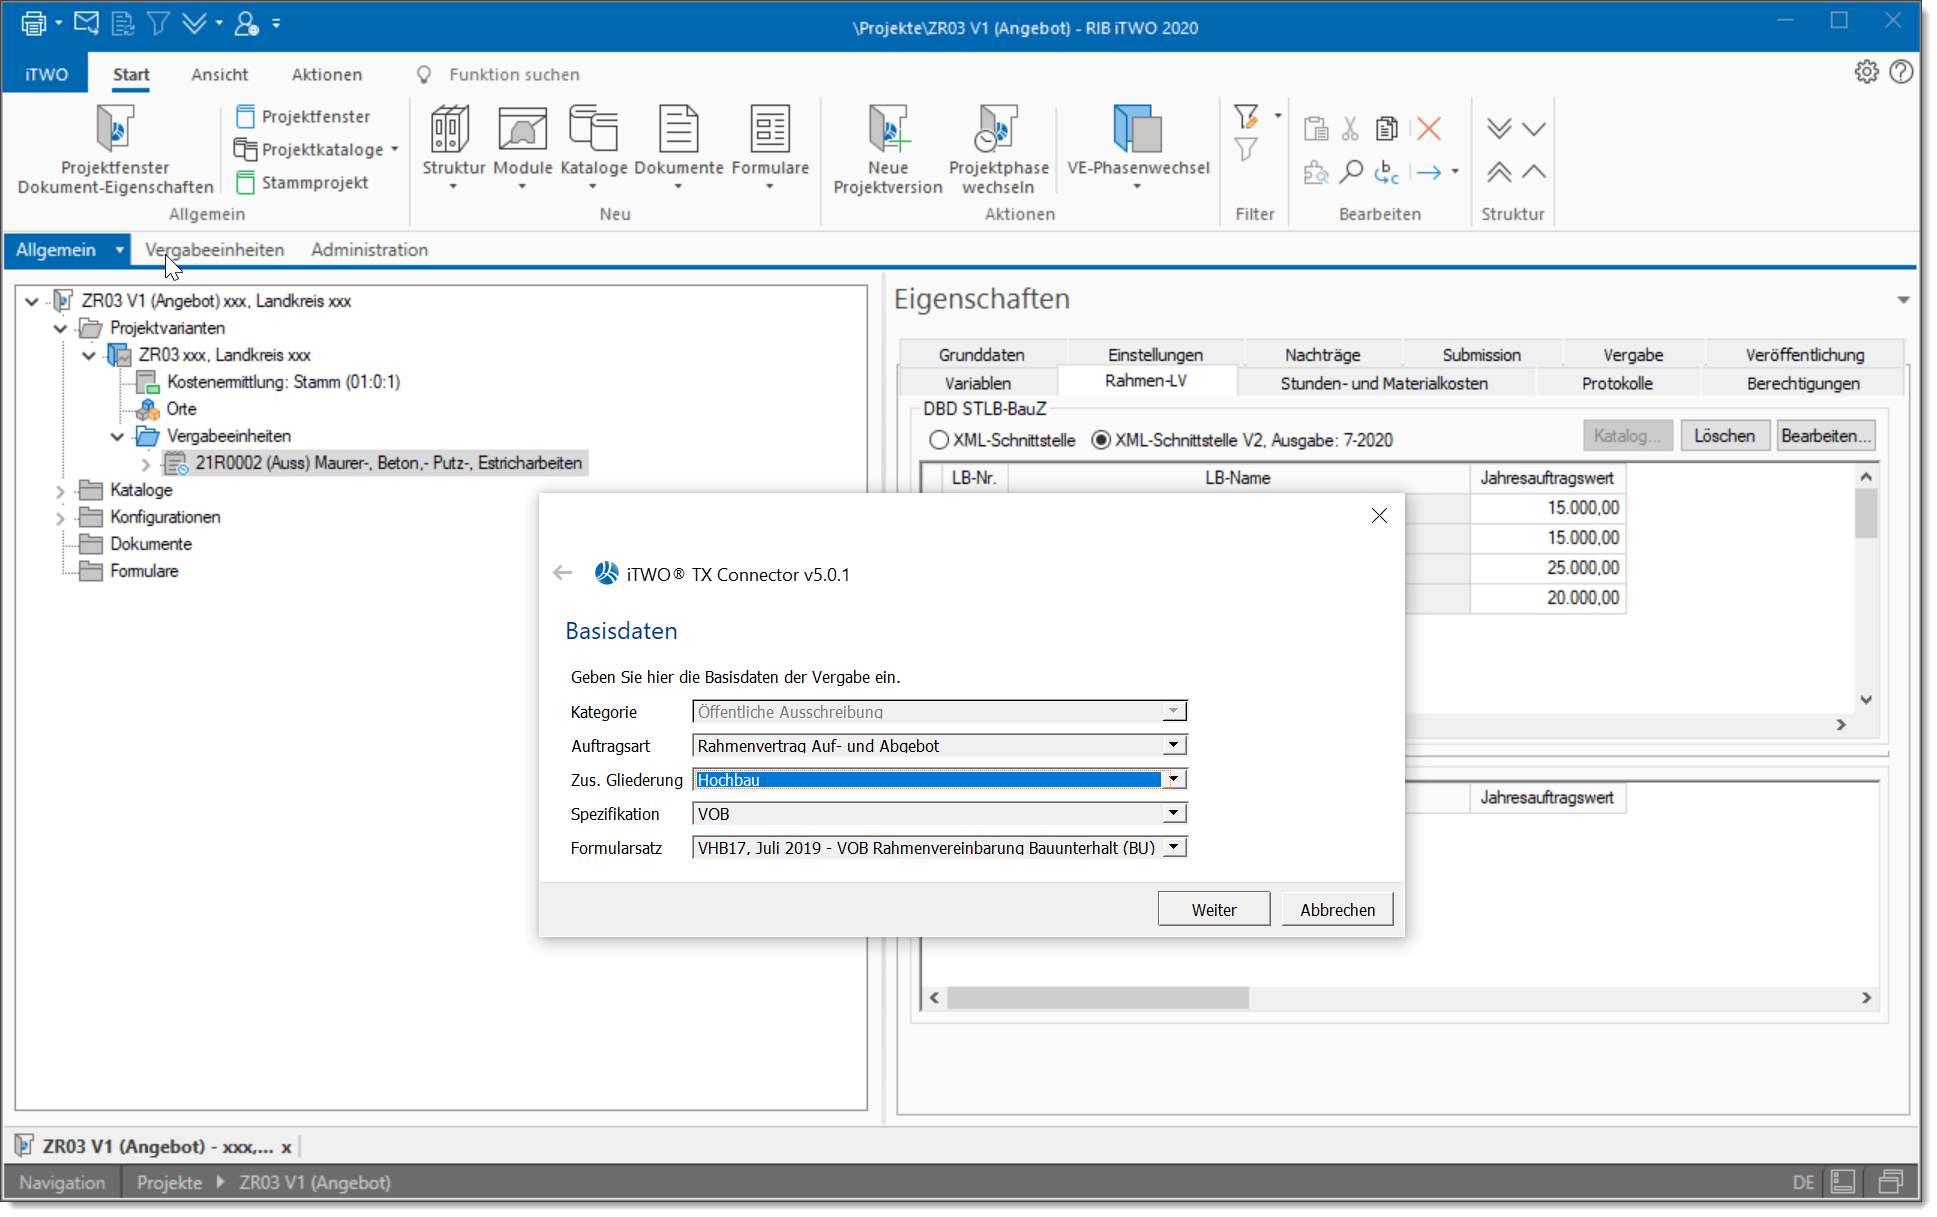Screen dimensions: 1937x1217
Task: Collapse the Vergabeeinheiten tree node
Action: tap(117, 436)
